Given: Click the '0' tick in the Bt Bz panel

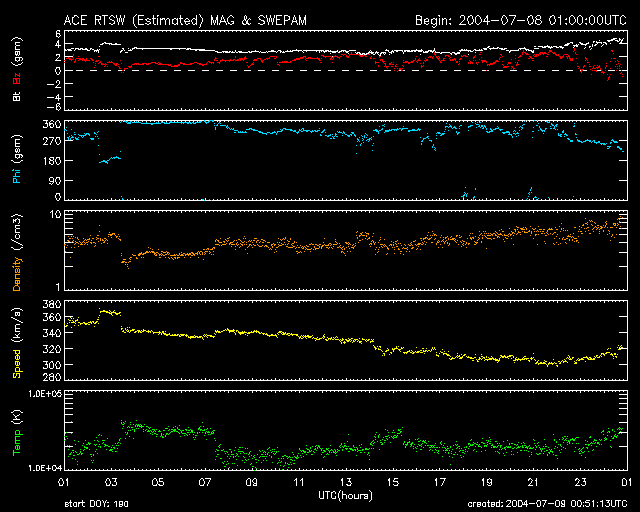Looking at the screenshot, I should [x=58, y=71].
